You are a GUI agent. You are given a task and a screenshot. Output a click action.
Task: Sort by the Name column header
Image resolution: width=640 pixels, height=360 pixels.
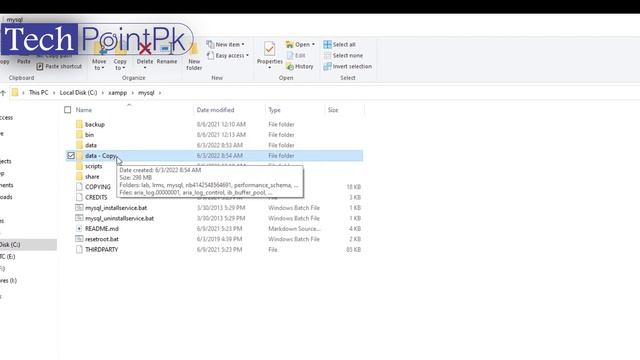click(x=84, y=110)
